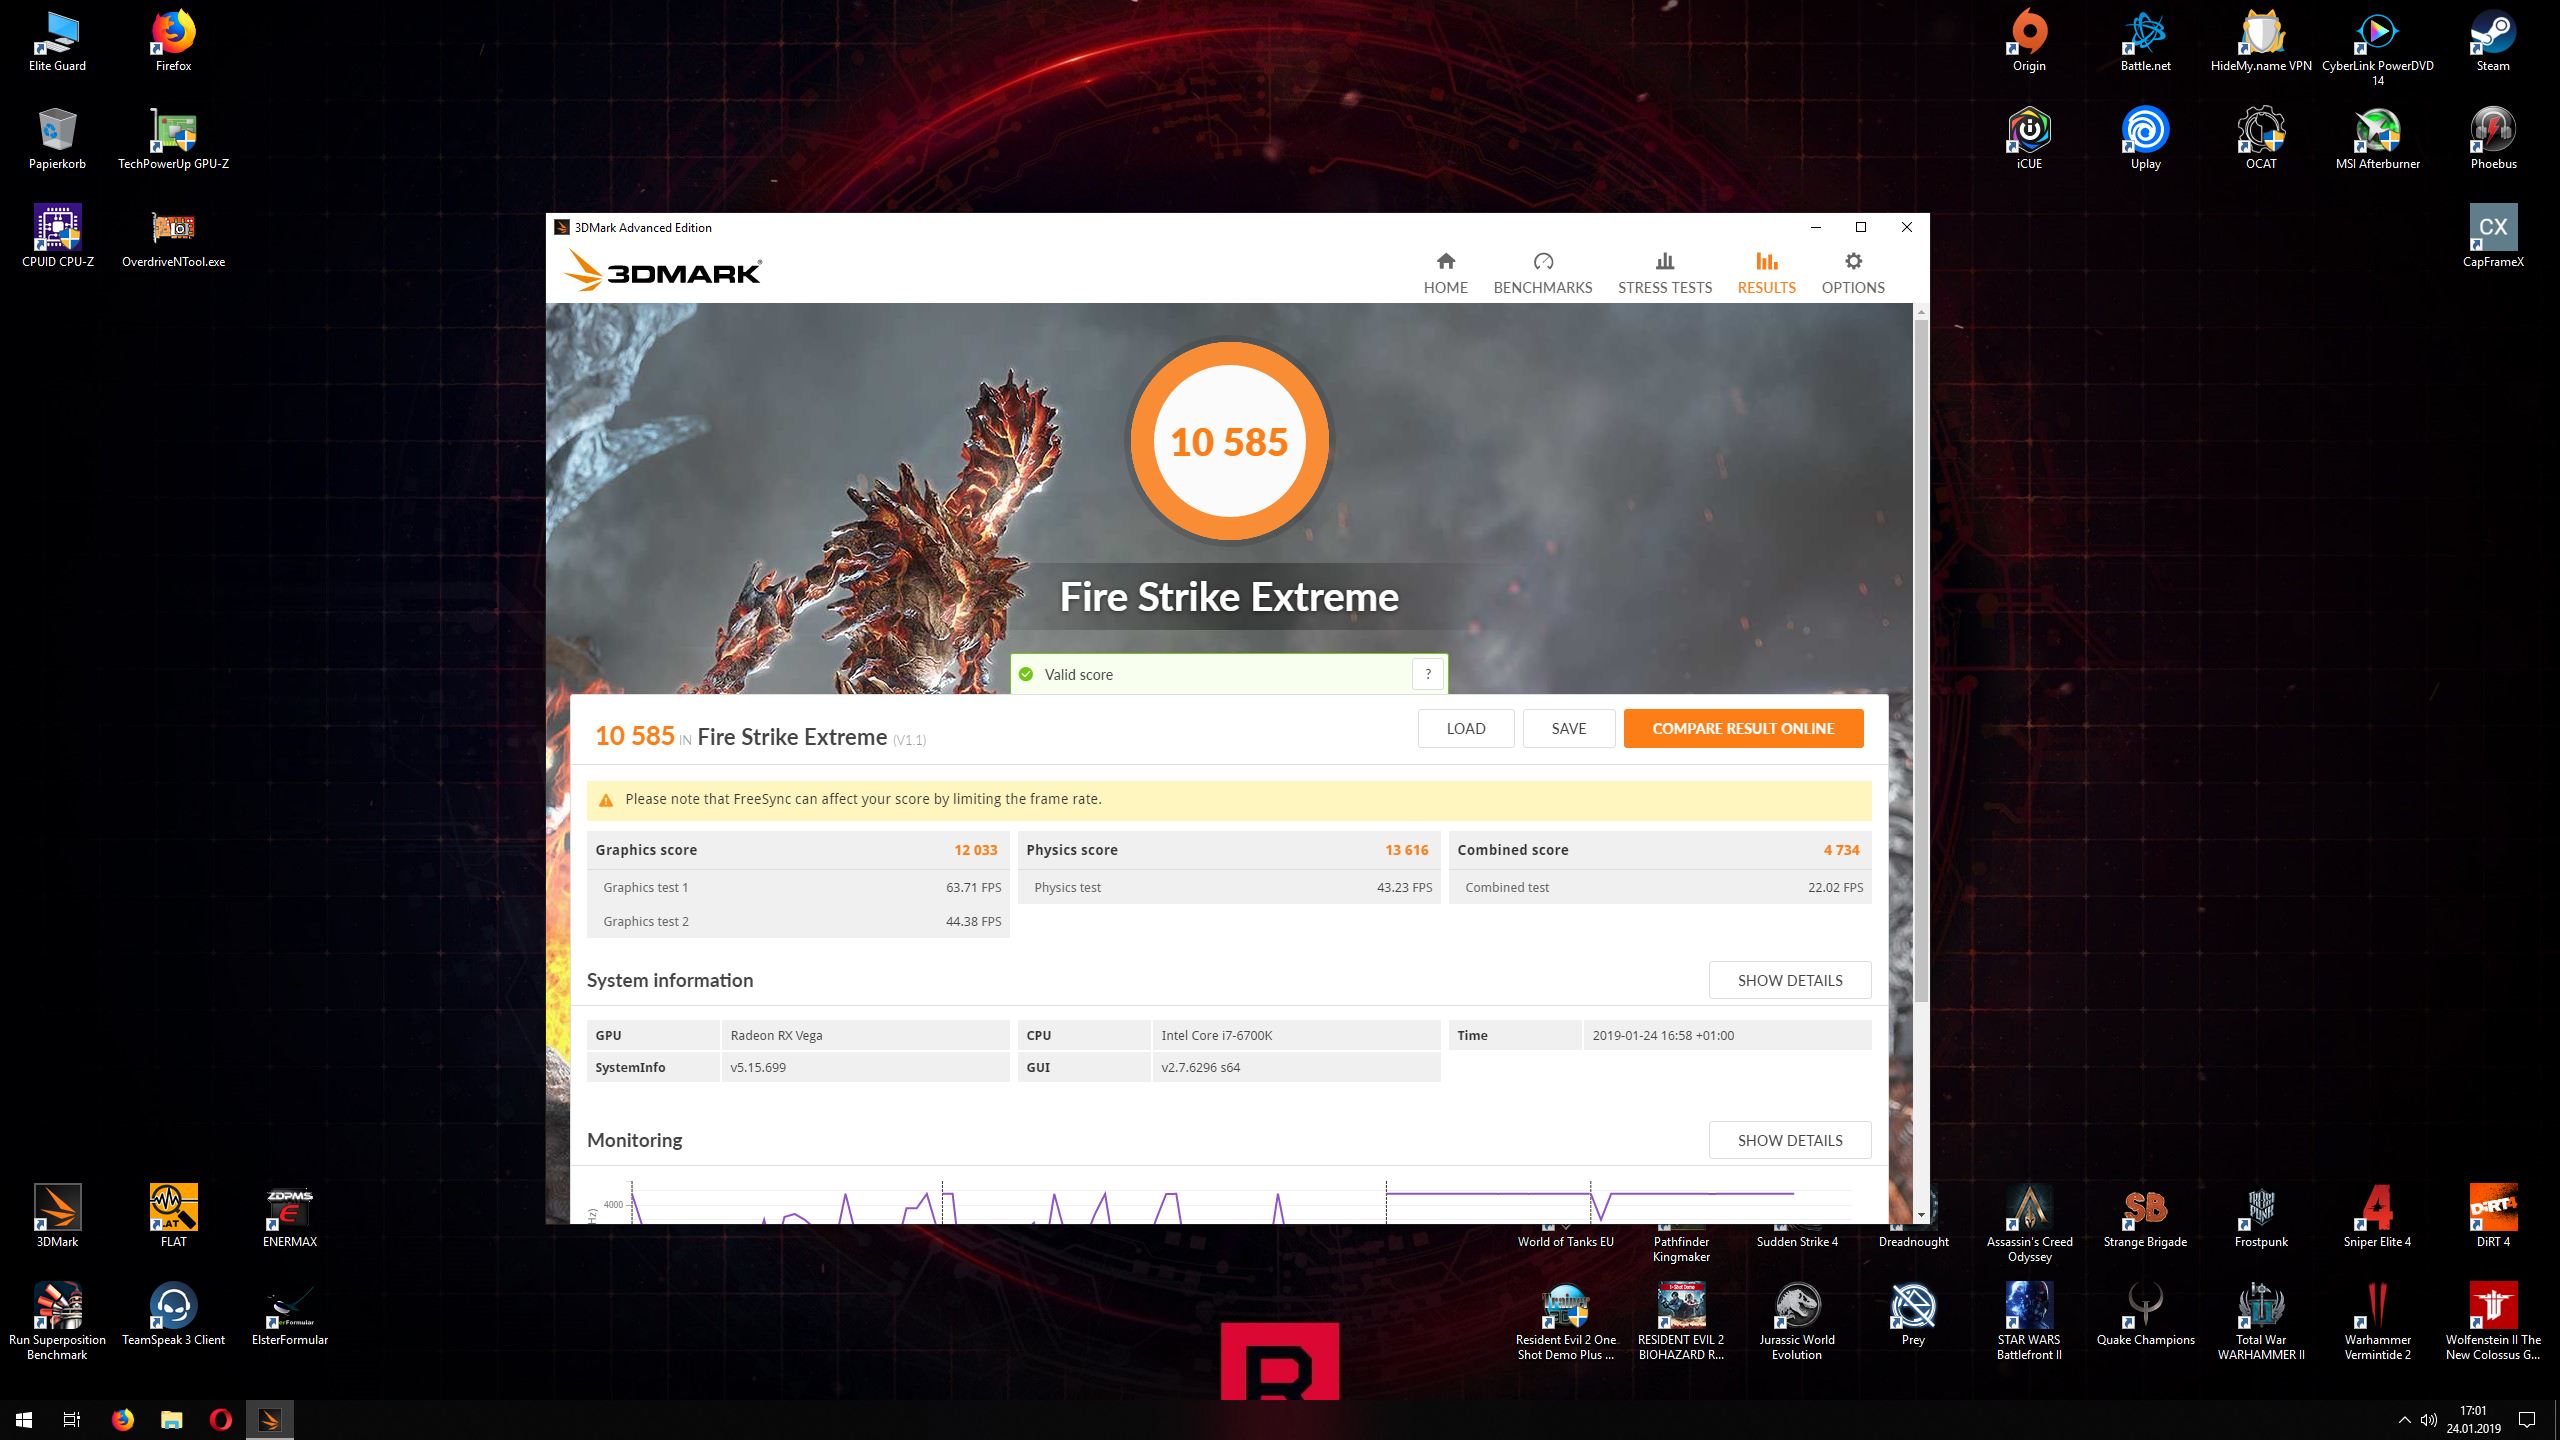This screenshot has height=1440, width=2560.
Task: Click the taskbar clock showing 17:01
Action: click(2474, 1420)
